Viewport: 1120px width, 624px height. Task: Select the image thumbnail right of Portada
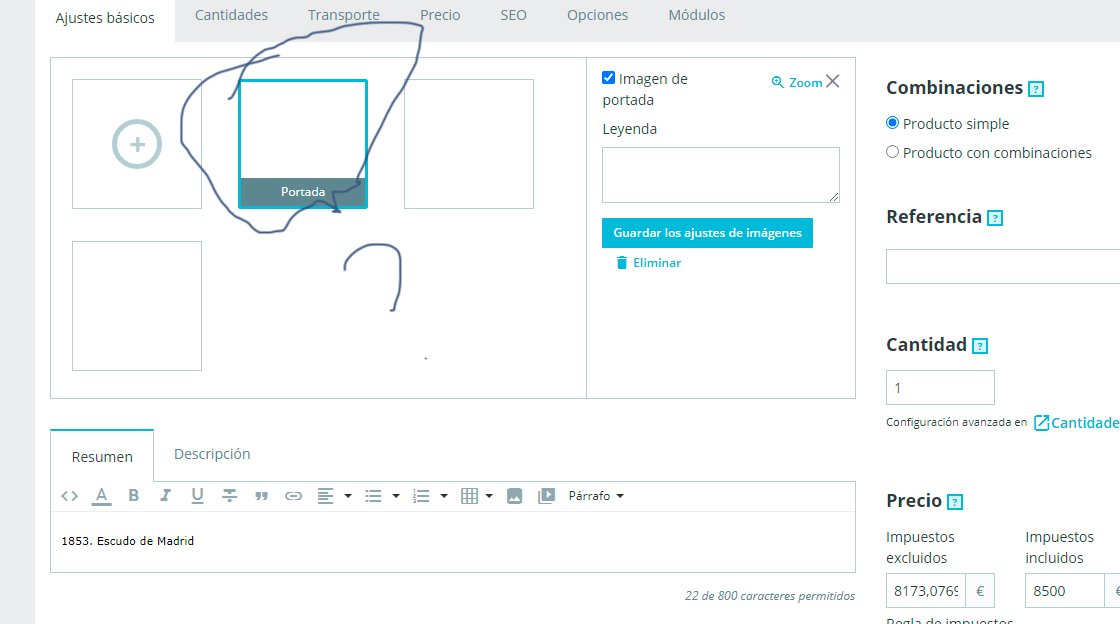(469, 144)
